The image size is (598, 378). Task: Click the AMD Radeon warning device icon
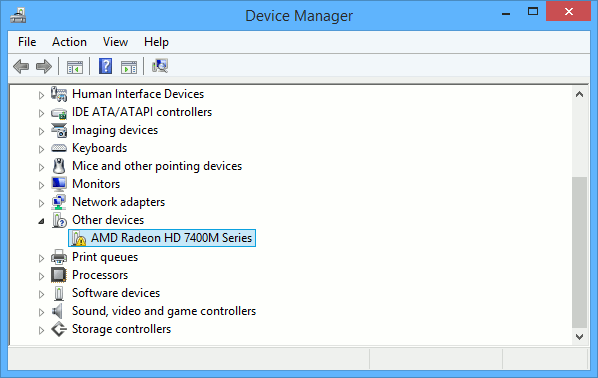(79, 238)
